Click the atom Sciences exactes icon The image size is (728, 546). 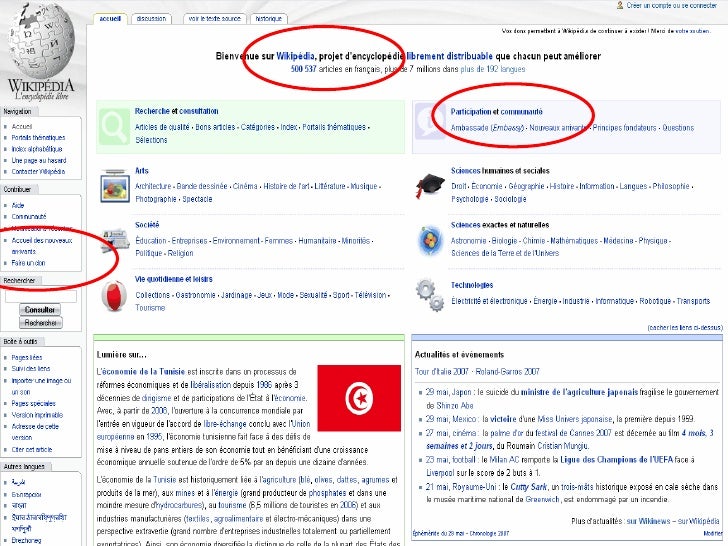pos(430,240)
